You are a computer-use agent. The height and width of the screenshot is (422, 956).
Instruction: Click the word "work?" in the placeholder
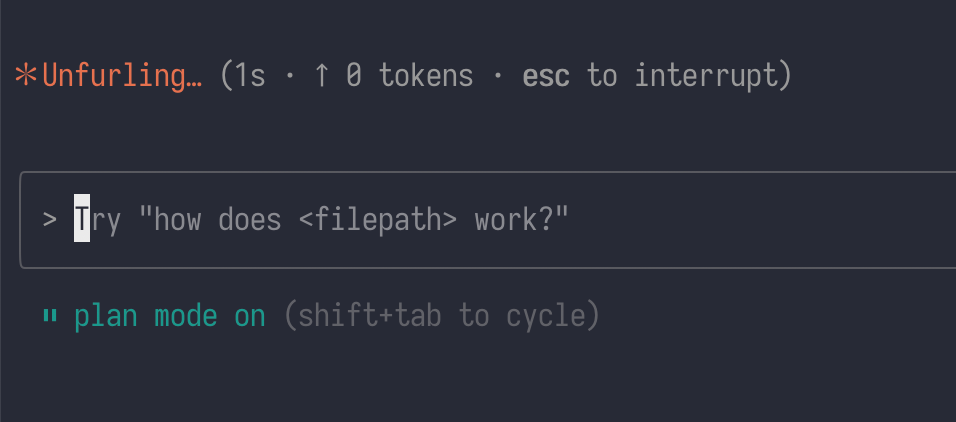pyautogui.click(x=522, y=220)
